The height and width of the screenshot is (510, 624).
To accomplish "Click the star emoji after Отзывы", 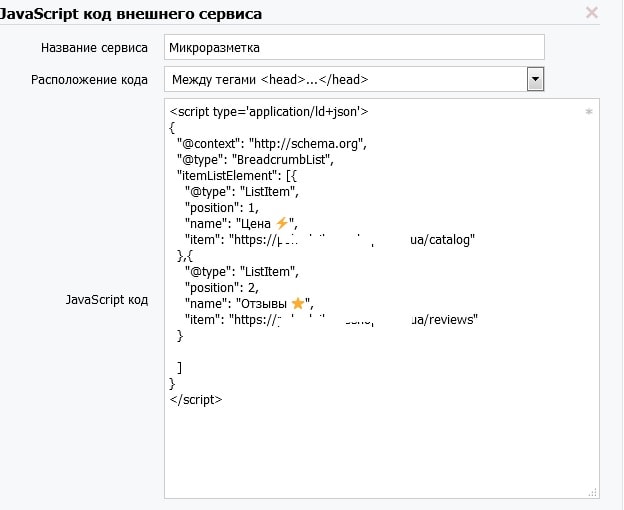I will pos(297,303).
